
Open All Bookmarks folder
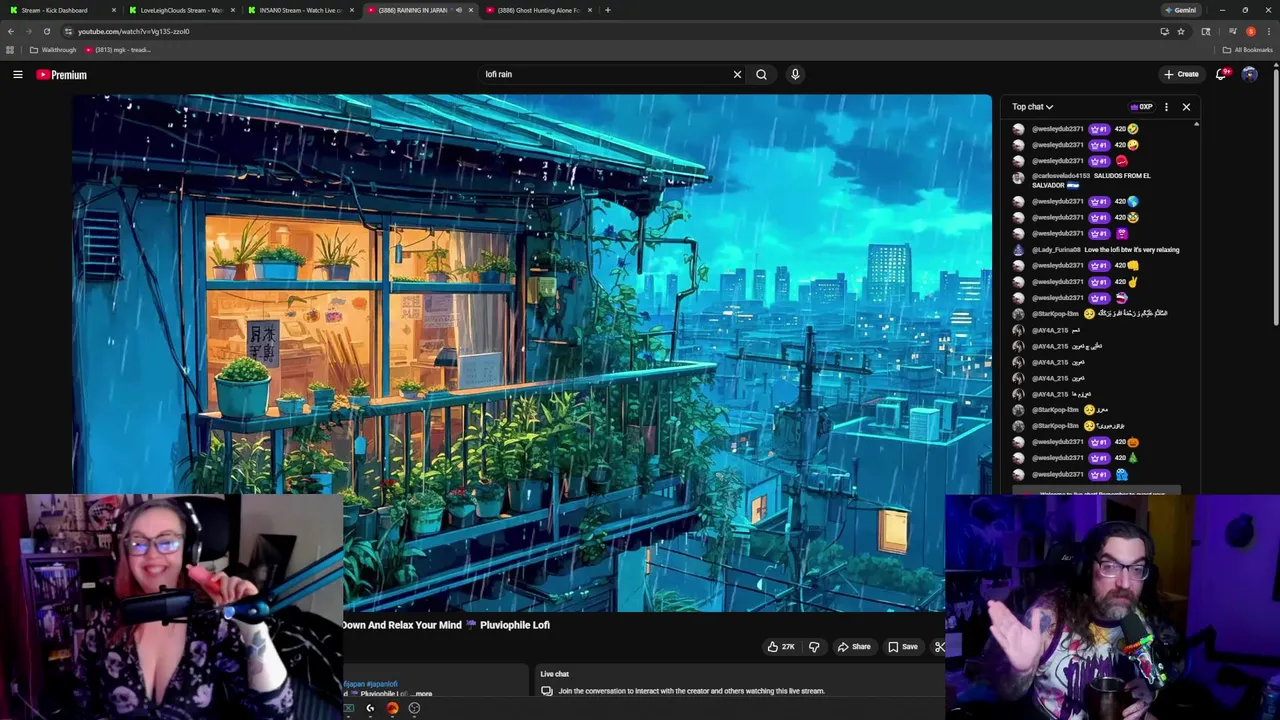(1247, 50)
